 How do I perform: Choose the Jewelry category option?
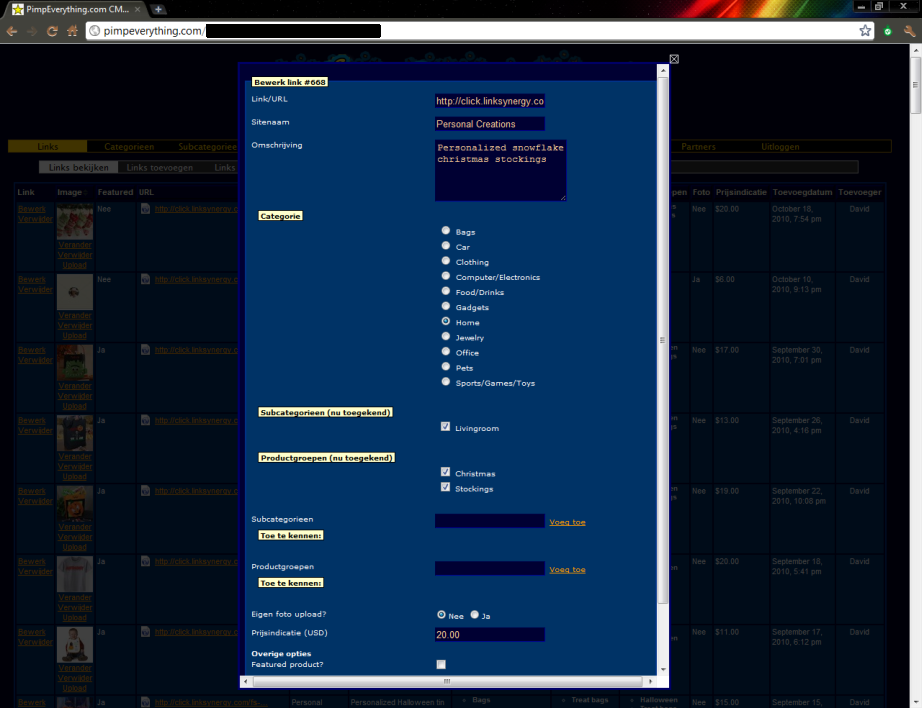point(446,337)
